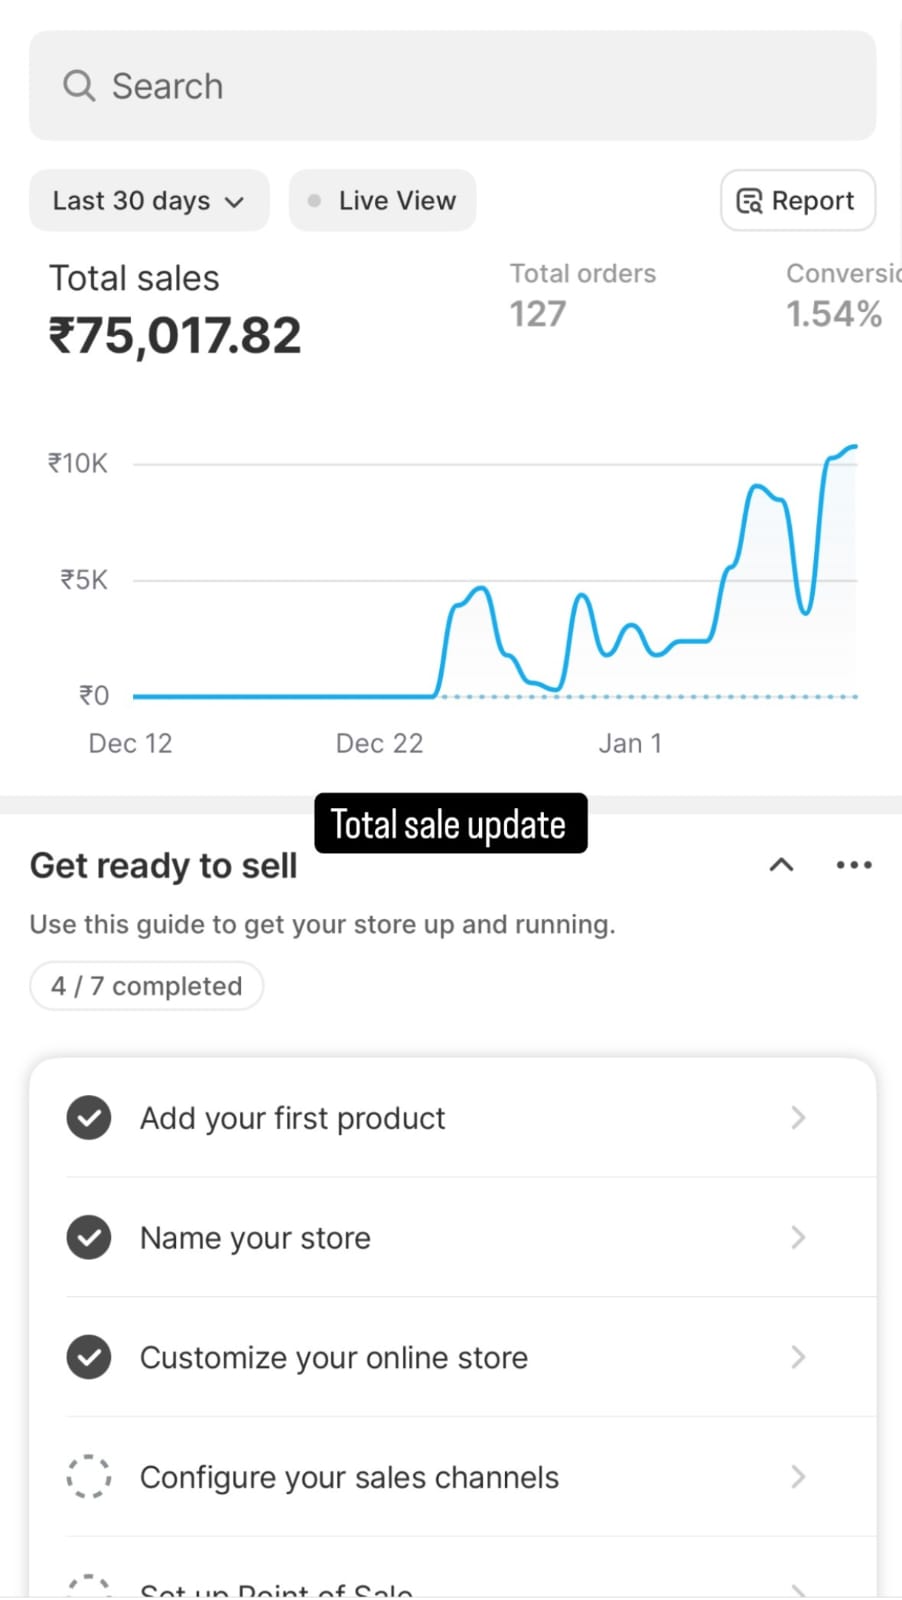Screen dimensions: 902x1600
Task: Open arrow beside Configure your sales channels
Action: [x=798, y=1477]
